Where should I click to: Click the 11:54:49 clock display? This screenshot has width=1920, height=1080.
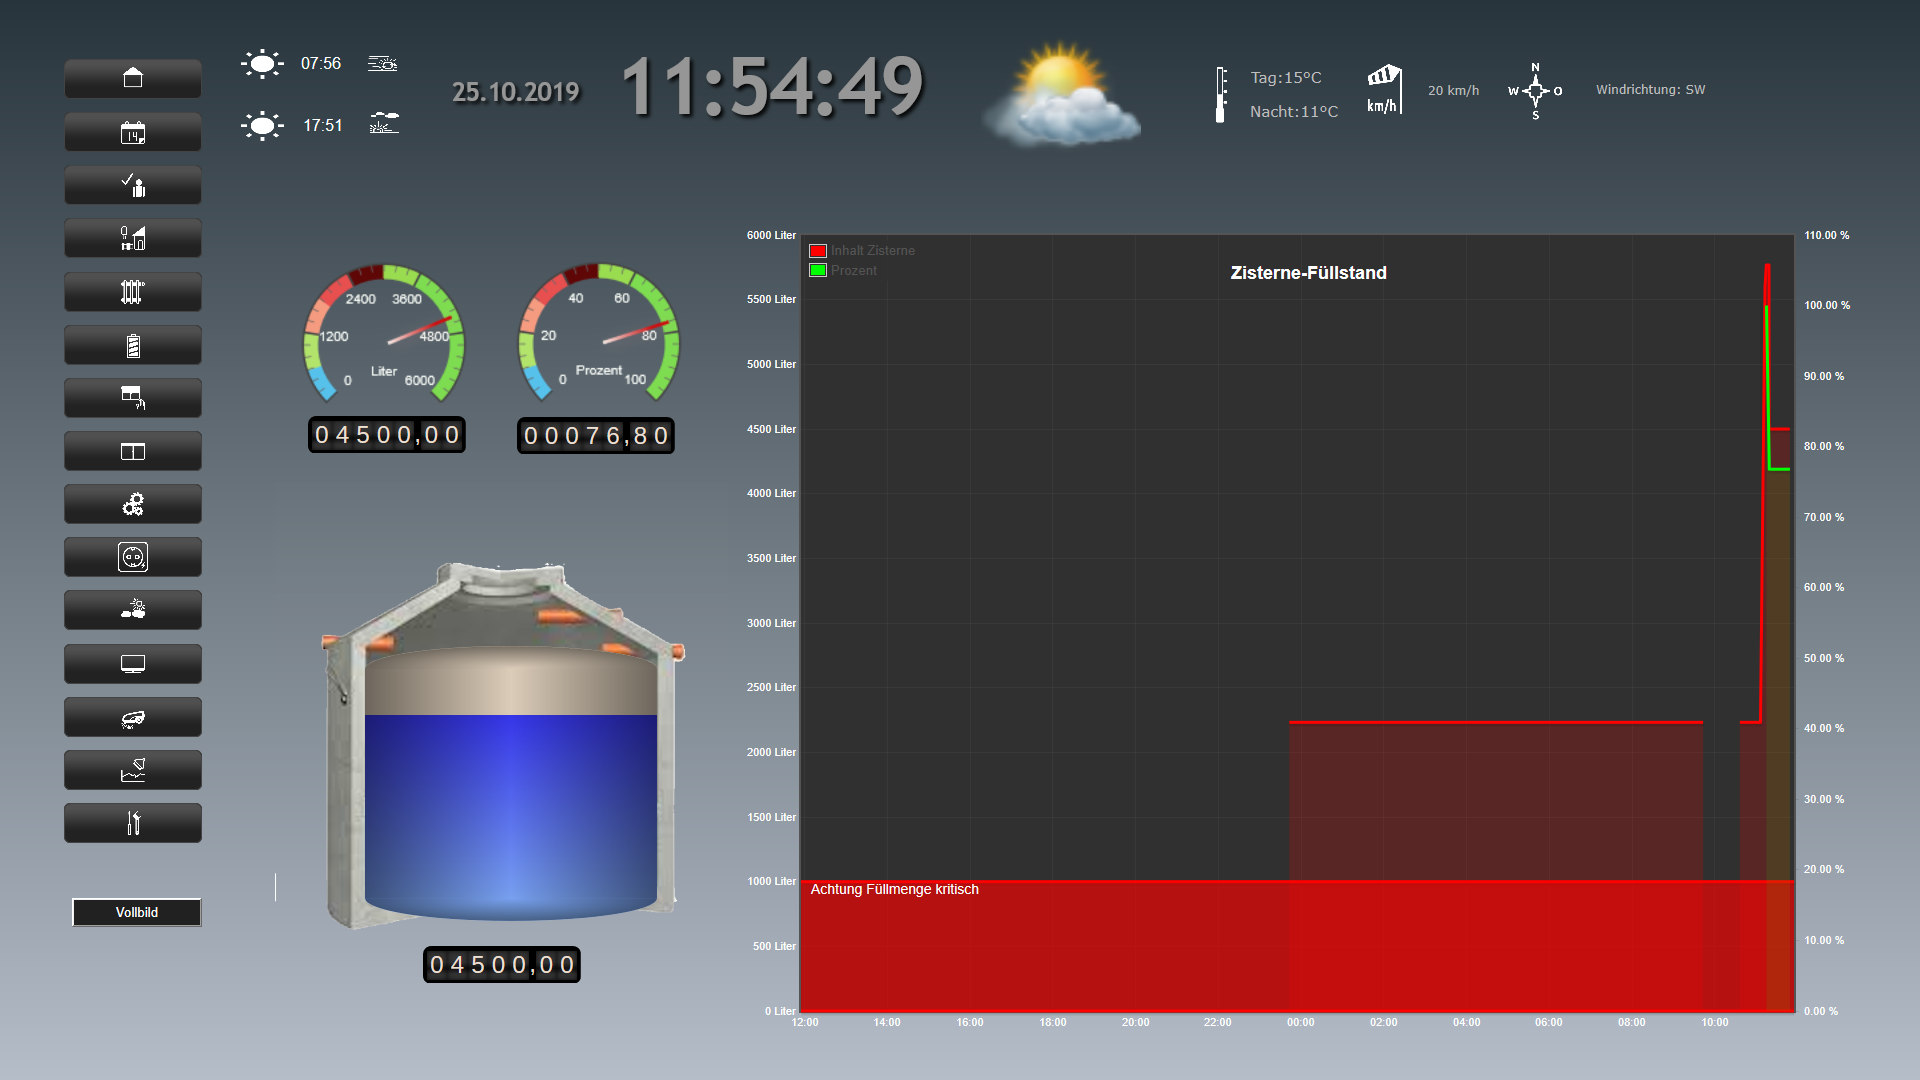772,87
